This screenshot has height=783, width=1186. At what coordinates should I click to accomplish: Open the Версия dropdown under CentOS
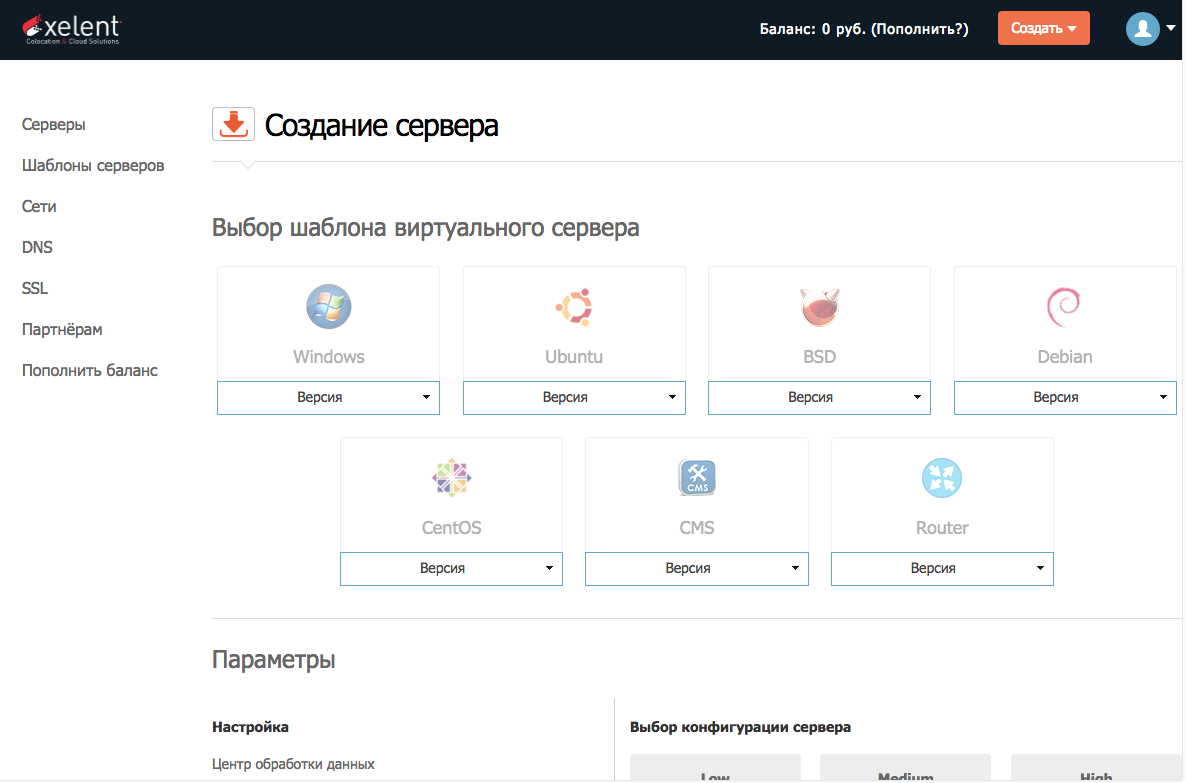tap(451, 568)
